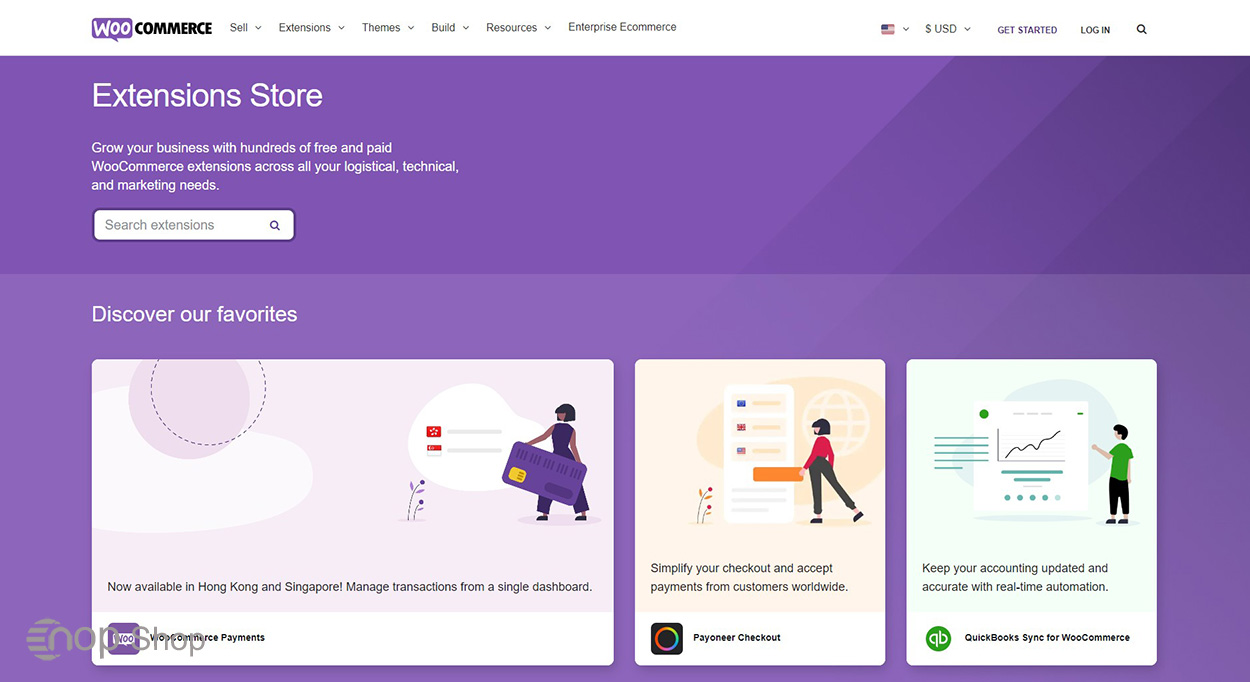Click the 'Payoneer Checkout' title text
Screen dimensions: 1250x682
pyautogui.click(x=737, y=638)
